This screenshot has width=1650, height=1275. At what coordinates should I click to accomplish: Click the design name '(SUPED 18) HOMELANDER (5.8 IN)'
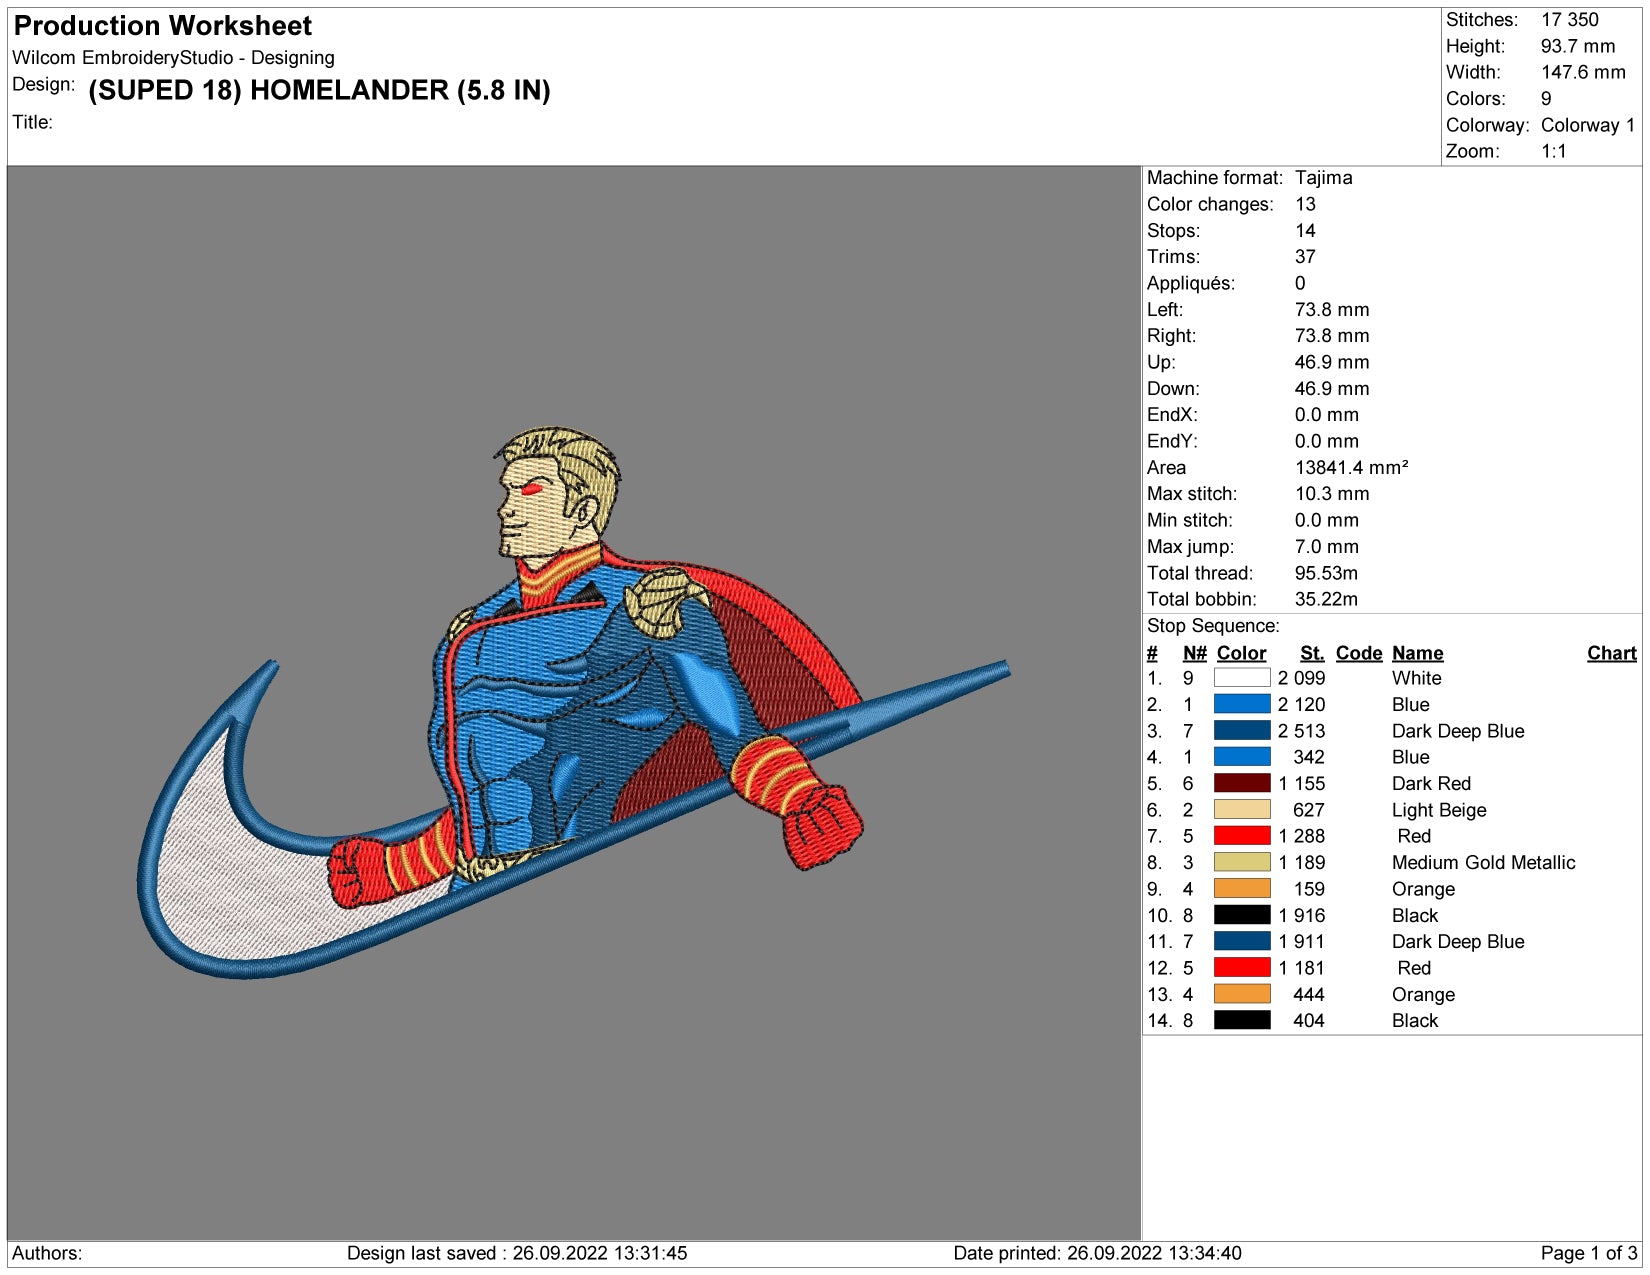(x=319, y=90)
